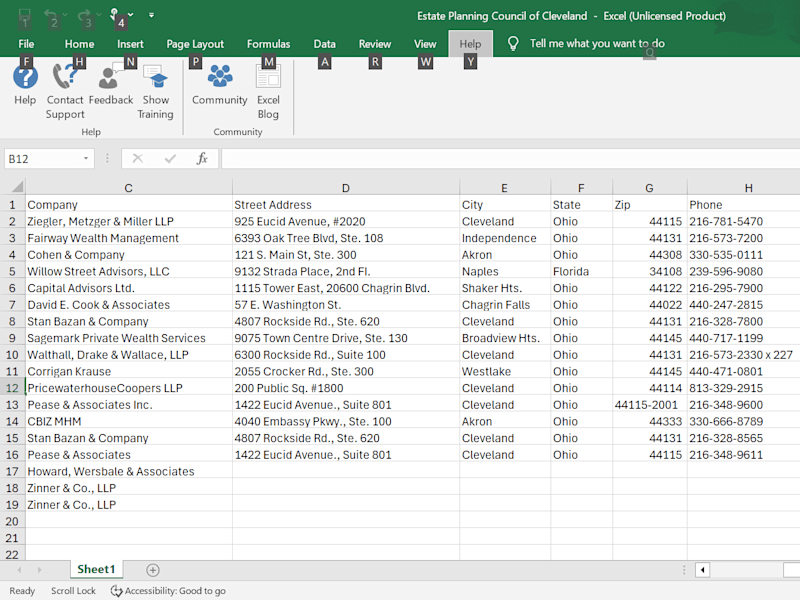Add a new sheet with plus icon
Viewport: 800px width, 600px height.
point(153,570)
